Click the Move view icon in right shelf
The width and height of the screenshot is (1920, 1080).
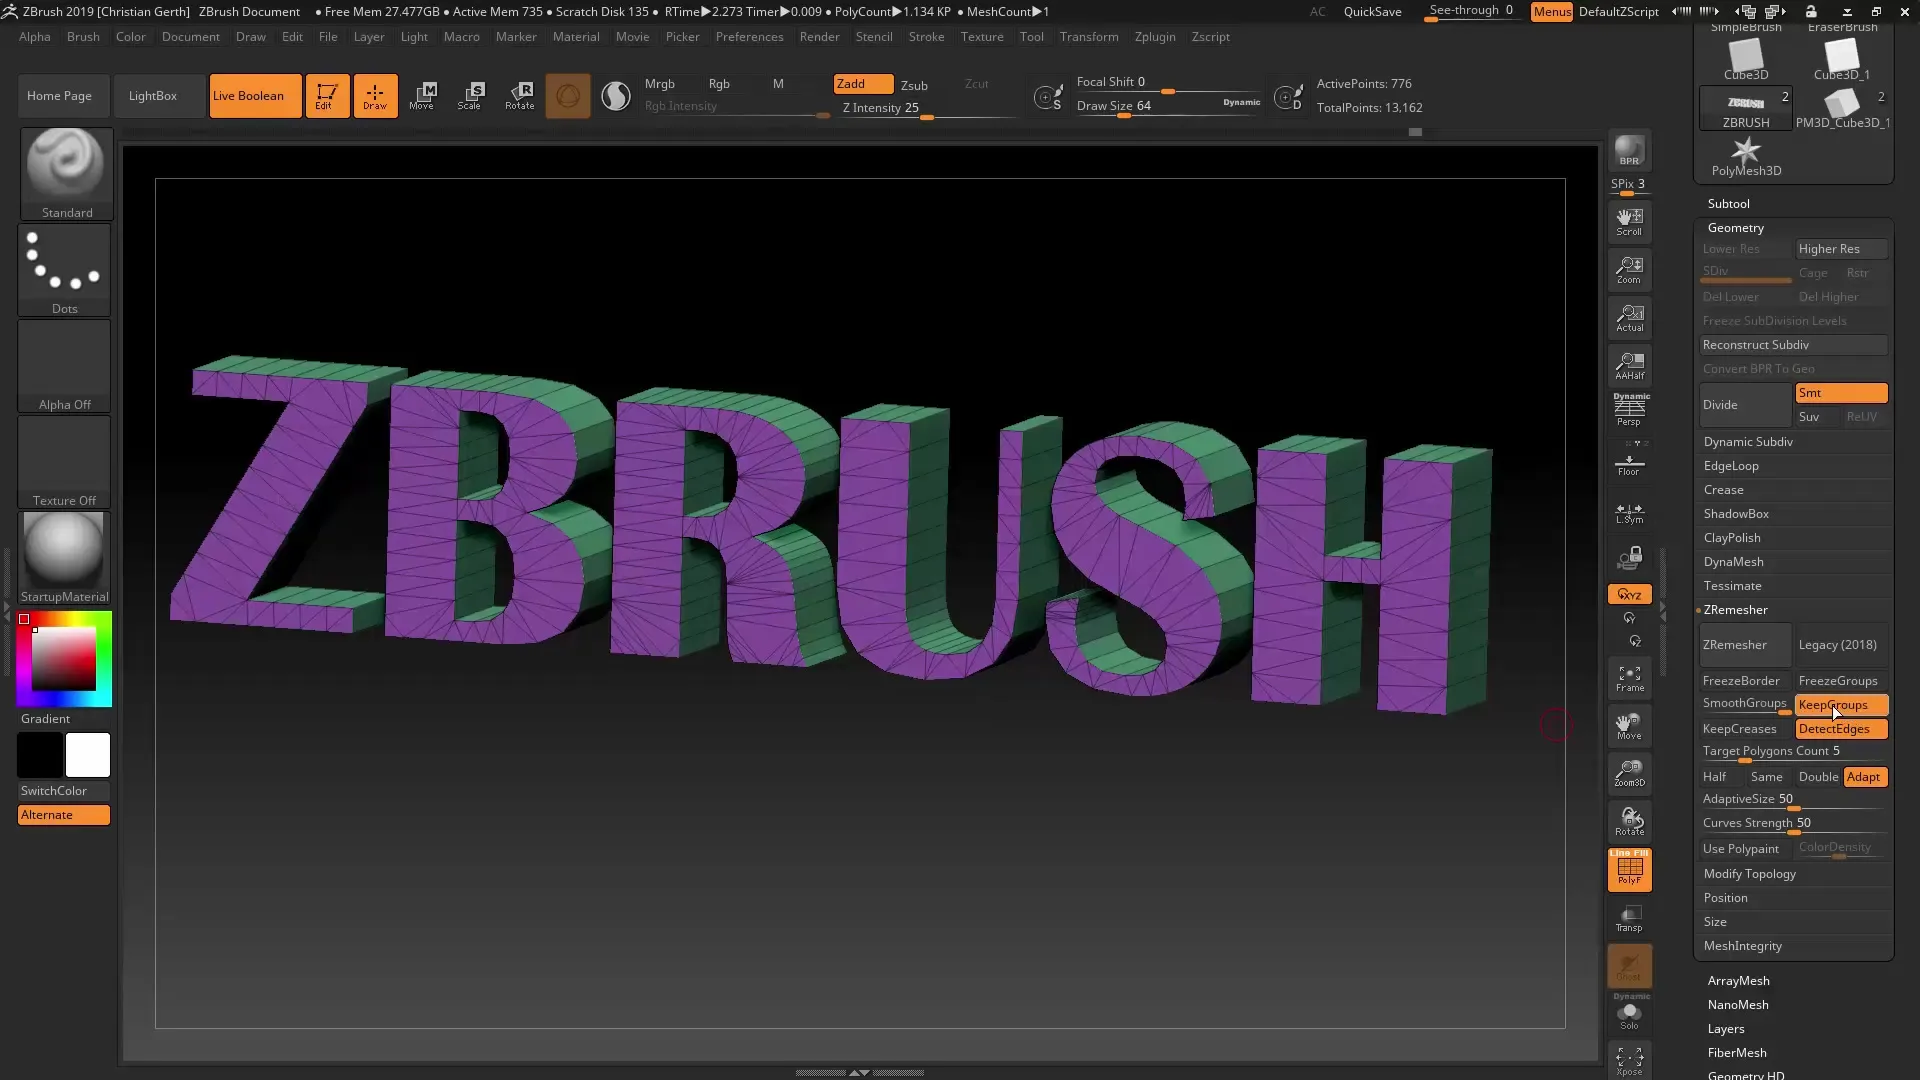click(x=1629, y=727)
